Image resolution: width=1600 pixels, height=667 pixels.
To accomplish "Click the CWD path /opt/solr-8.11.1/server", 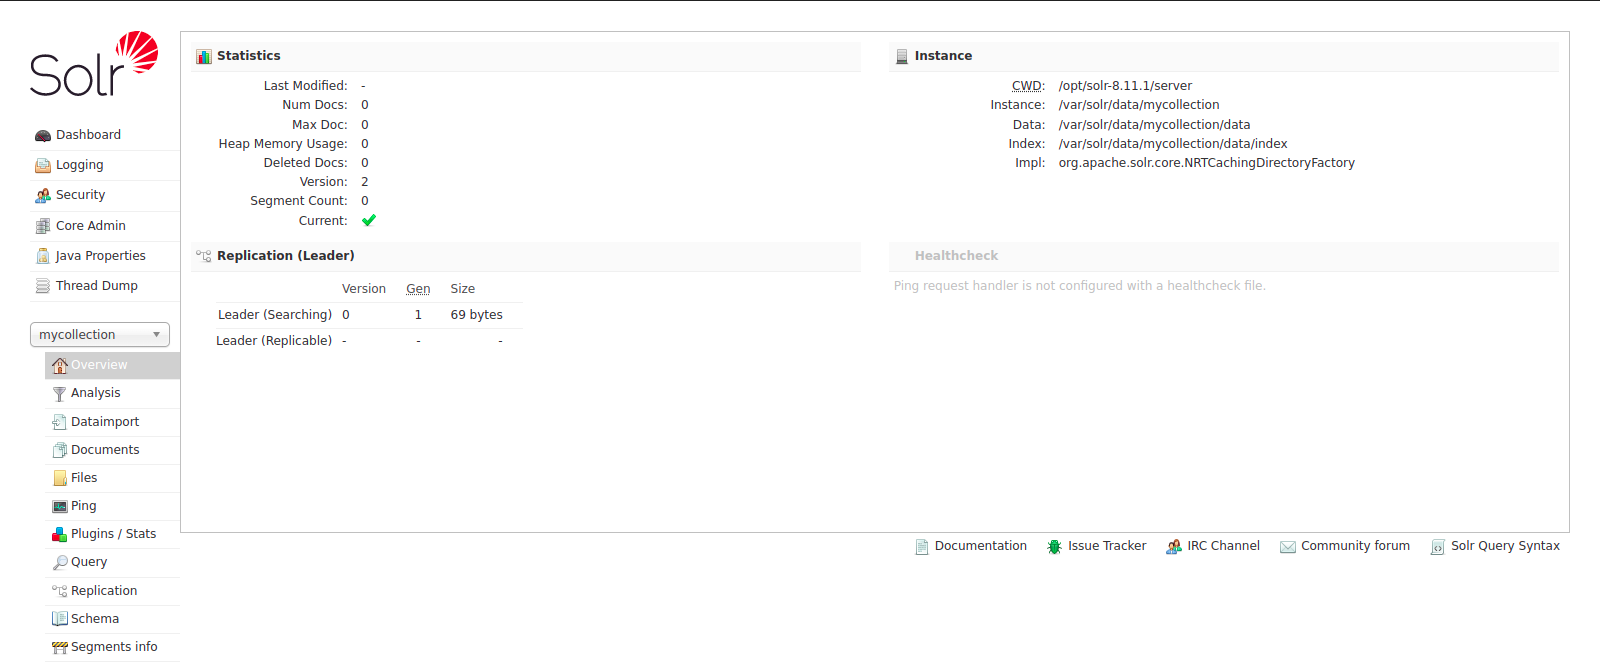I will (x=1125, y=86).
